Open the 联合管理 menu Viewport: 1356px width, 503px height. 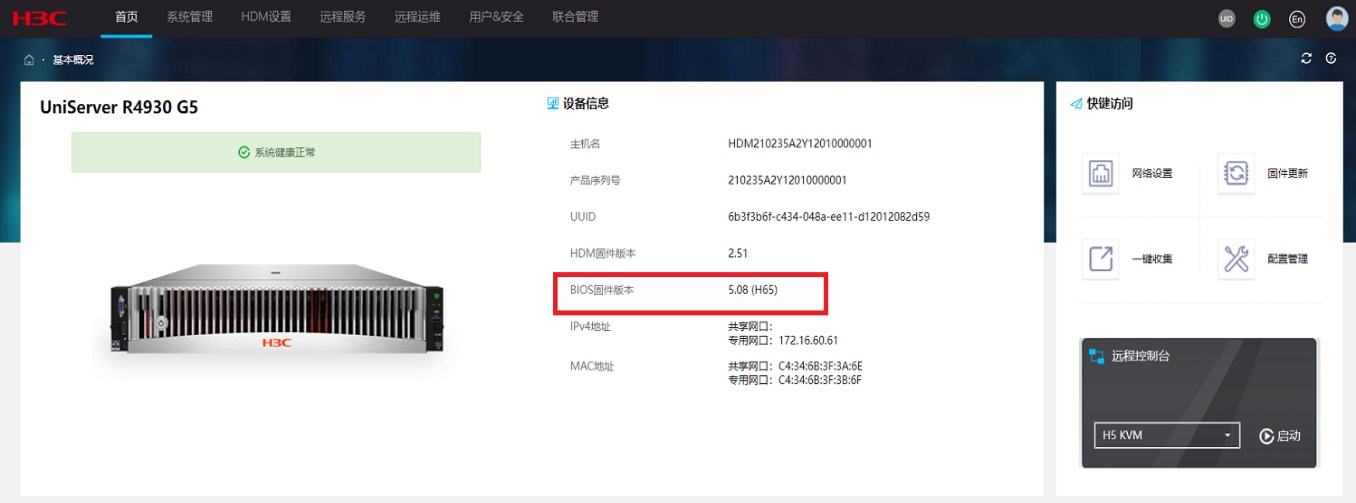click(575, 17)
